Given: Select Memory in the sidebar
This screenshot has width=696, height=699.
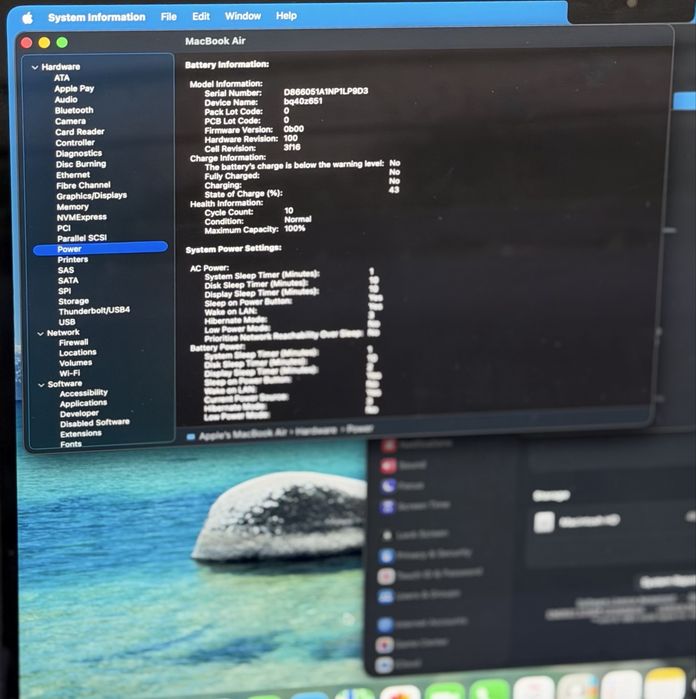Looking at the screenshot, I should (x=73, y=207).
